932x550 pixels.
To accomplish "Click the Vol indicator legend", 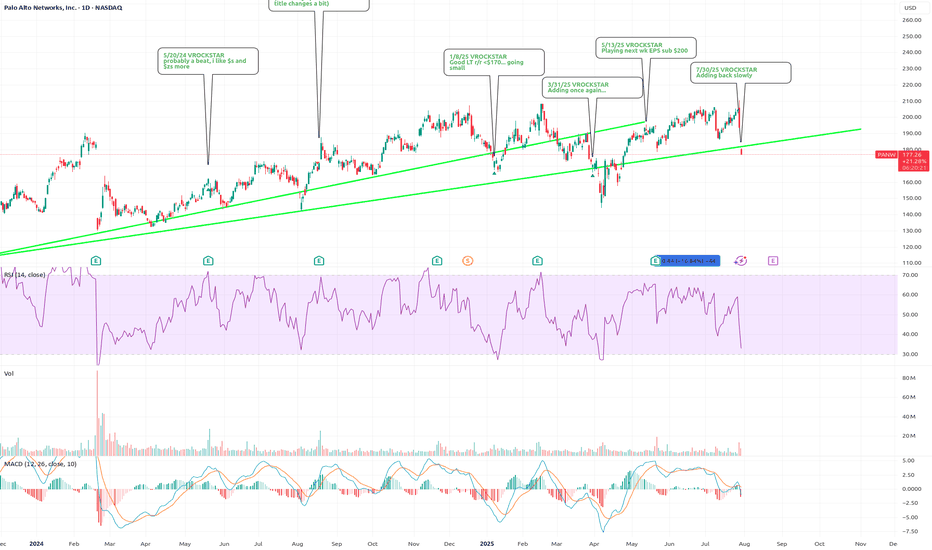I will pyautogui.click(x=9, y=373).
